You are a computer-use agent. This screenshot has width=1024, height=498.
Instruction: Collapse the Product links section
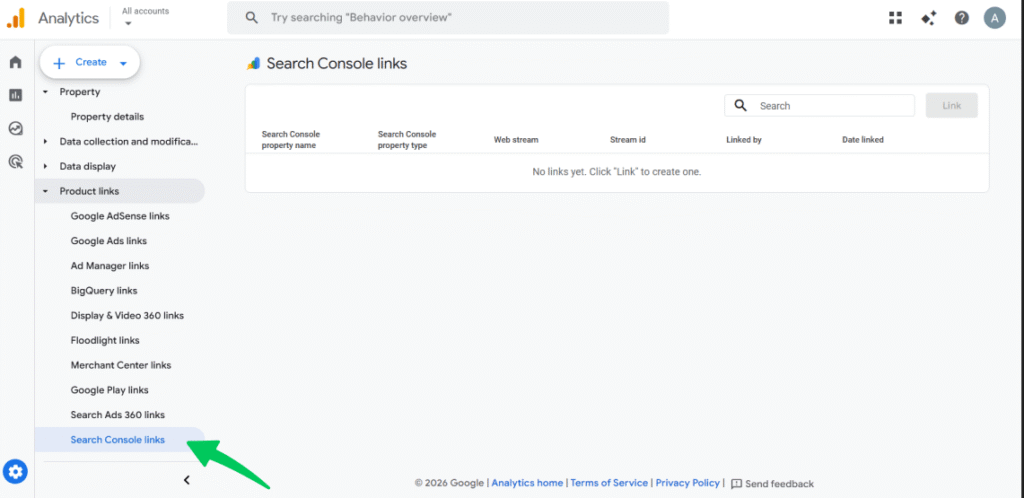45,191
